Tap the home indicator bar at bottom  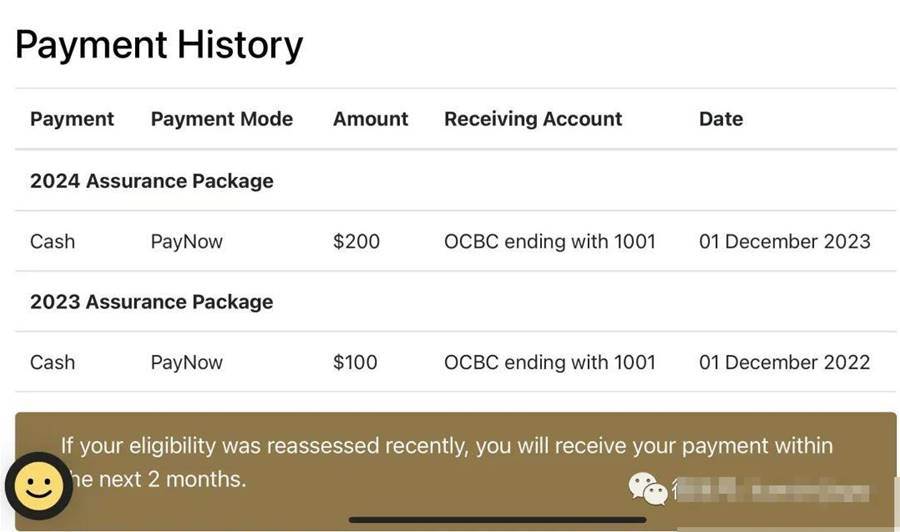(497, 520)
